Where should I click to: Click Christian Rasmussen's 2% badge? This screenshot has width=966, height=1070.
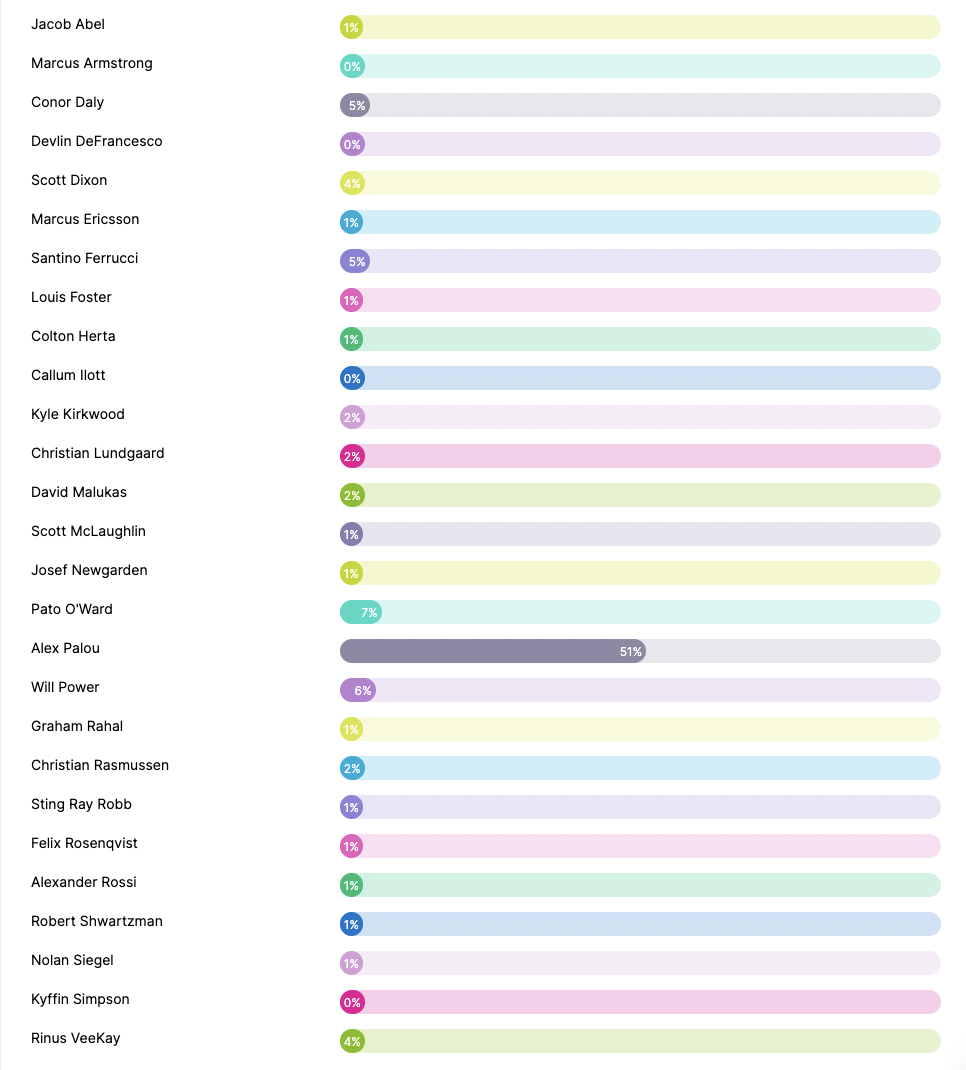(x=352, y=768)
